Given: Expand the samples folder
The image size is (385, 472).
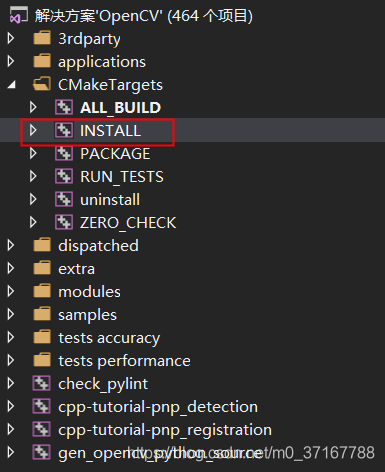Looking at the screenshot, I should click(11, 314).
